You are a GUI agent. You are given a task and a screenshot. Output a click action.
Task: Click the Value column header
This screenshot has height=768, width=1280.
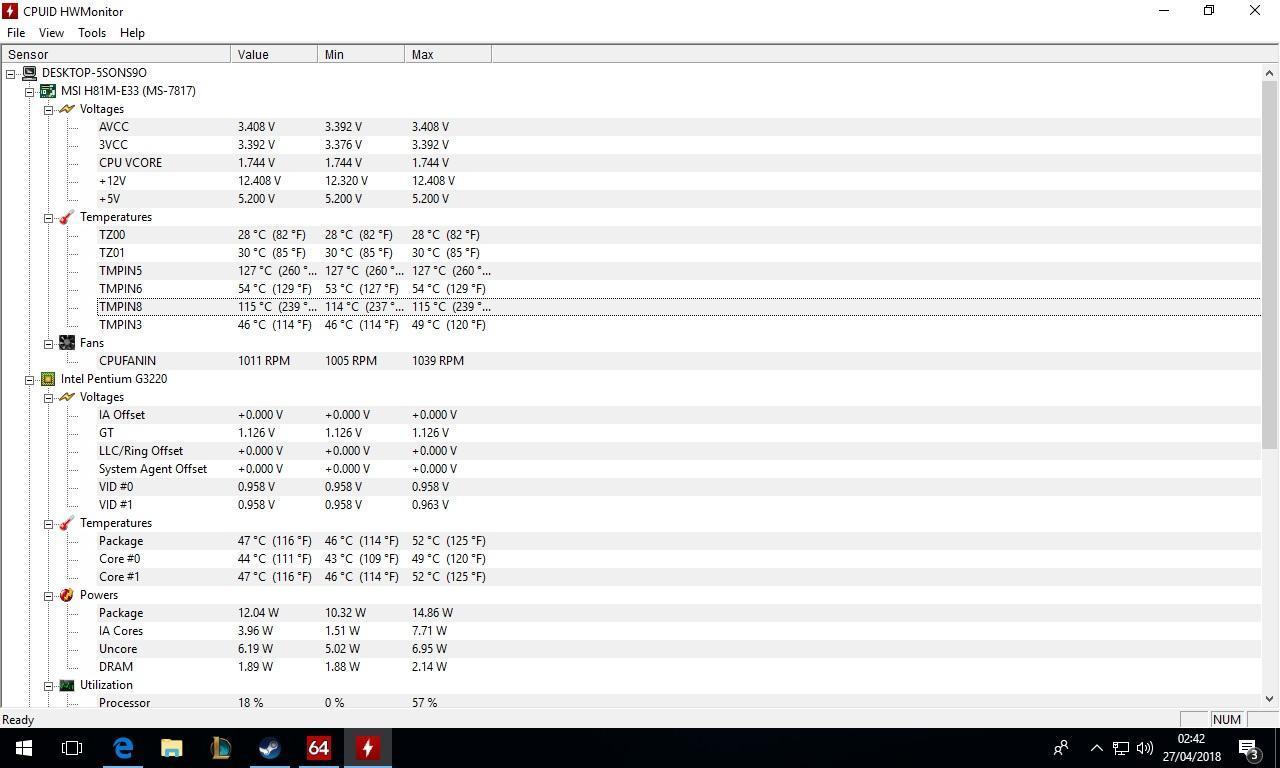pos(274,54)
